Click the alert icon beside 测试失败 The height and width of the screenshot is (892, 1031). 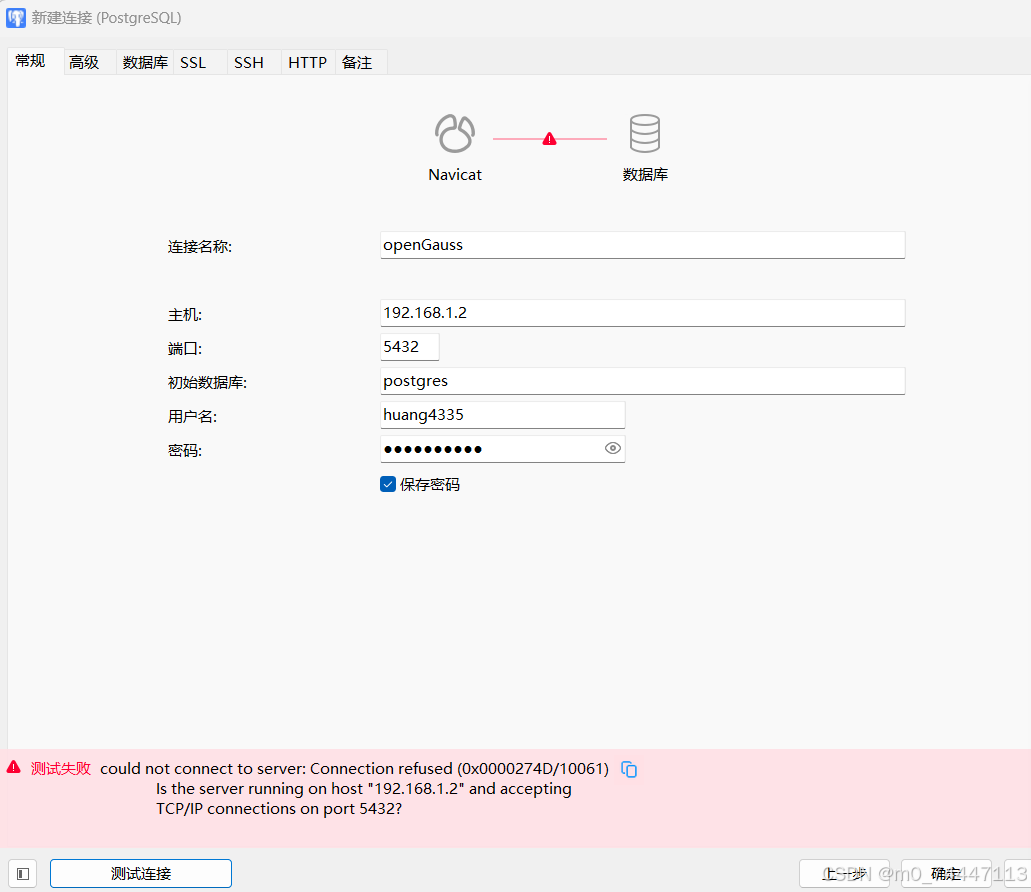point(12,767)
